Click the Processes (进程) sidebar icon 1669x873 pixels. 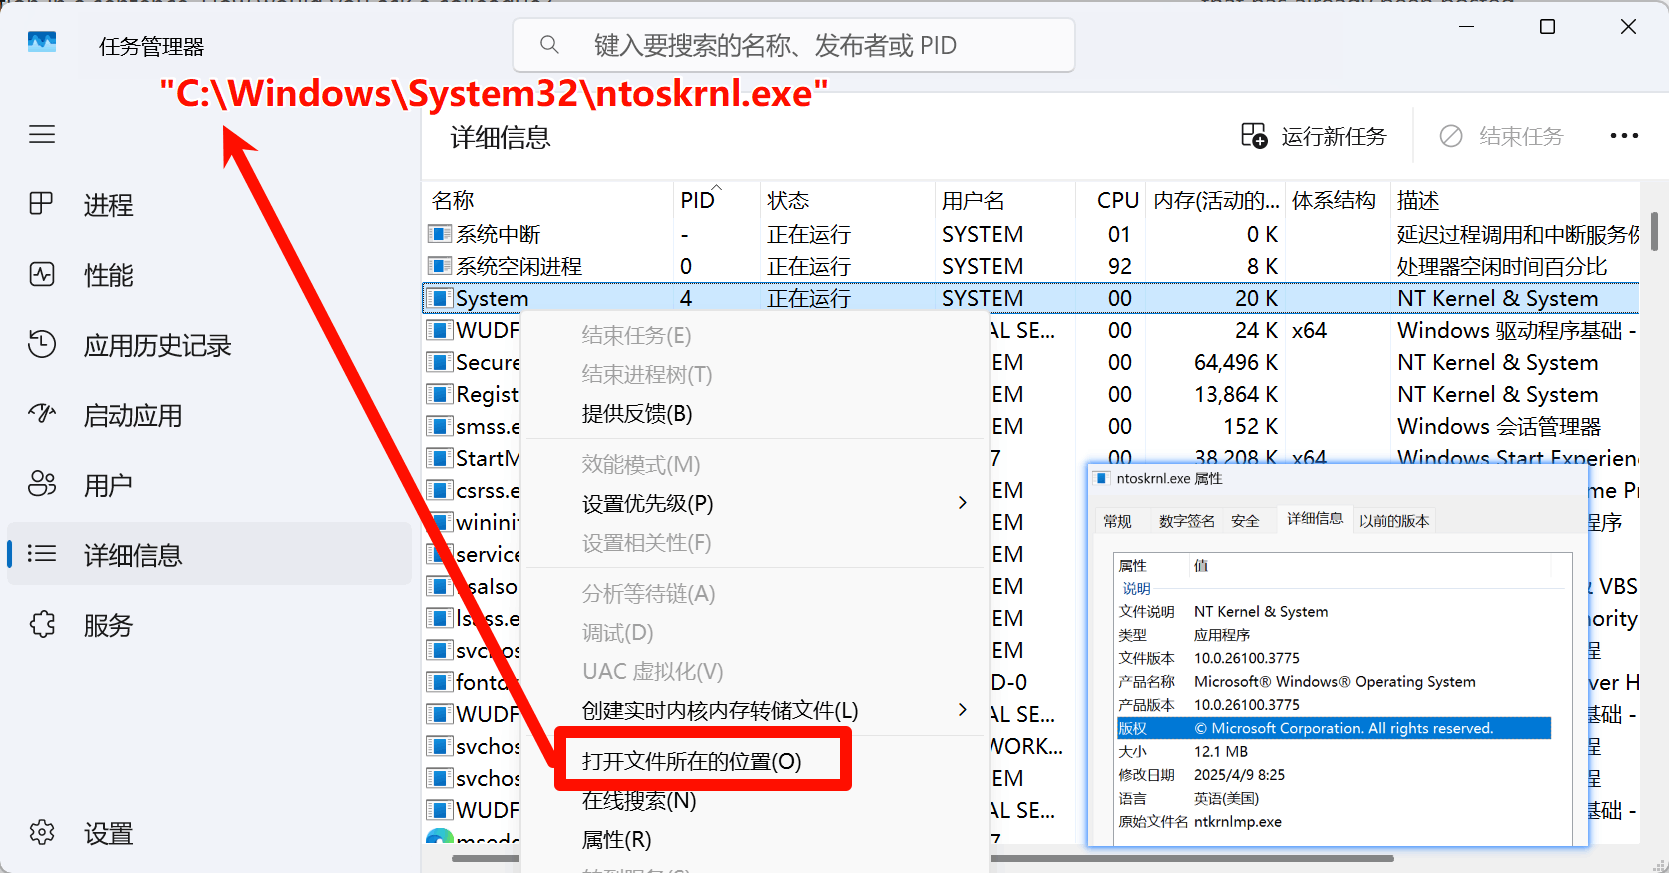42,204
